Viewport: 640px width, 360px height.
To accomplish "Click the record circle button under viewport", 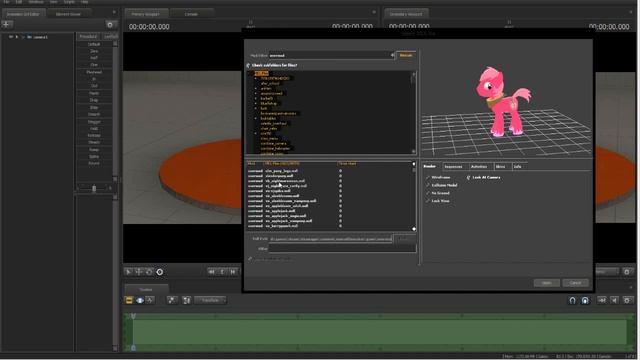I will click(x=160, y=272).
